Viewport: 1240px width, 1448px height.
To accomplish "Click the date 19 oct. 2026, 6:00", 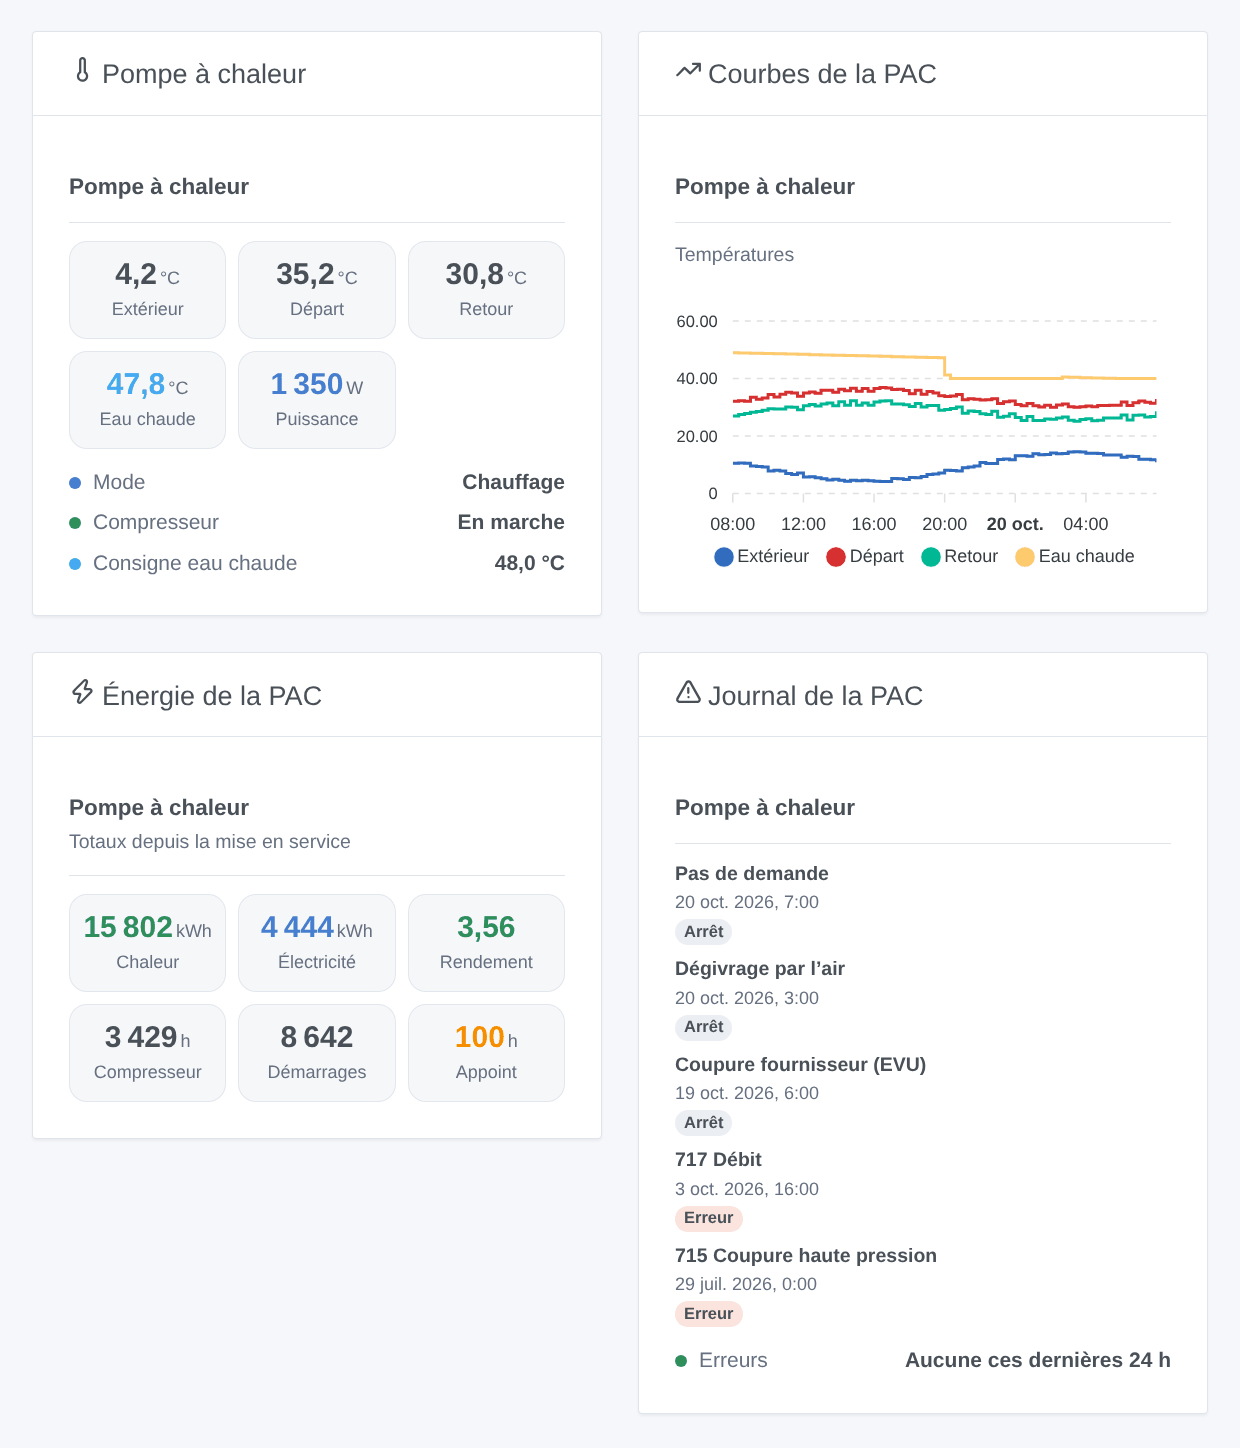I will pos(747,1093).
